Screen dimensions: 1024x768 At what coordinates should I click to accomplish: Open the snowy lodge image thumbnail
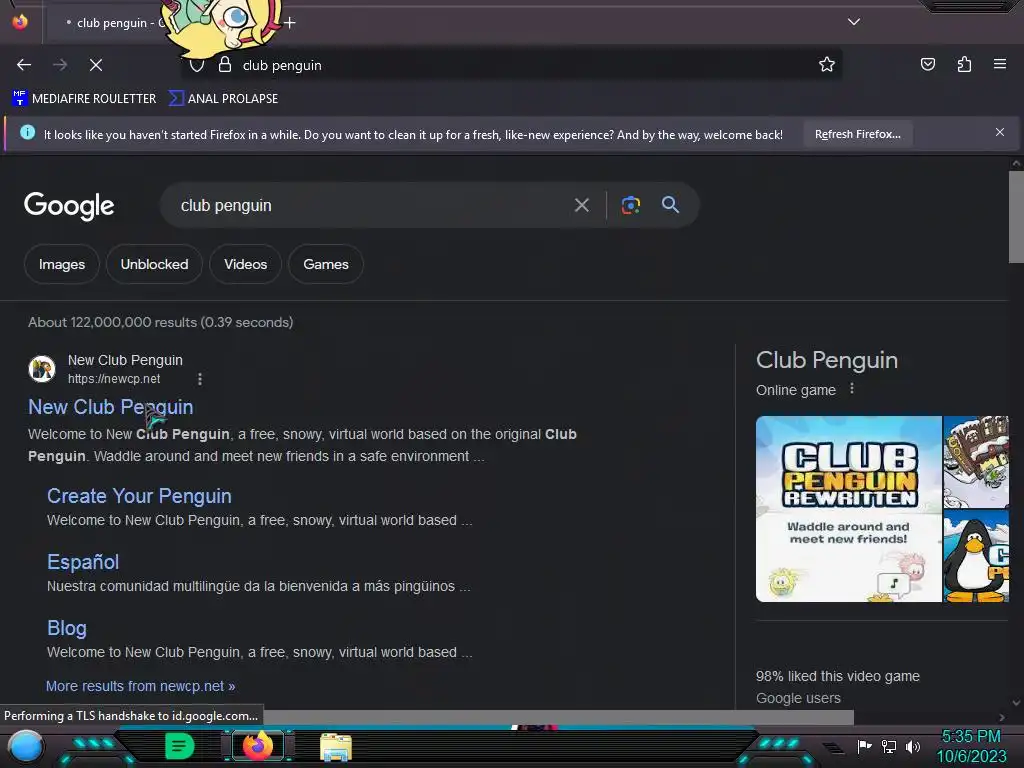point(976,462)
